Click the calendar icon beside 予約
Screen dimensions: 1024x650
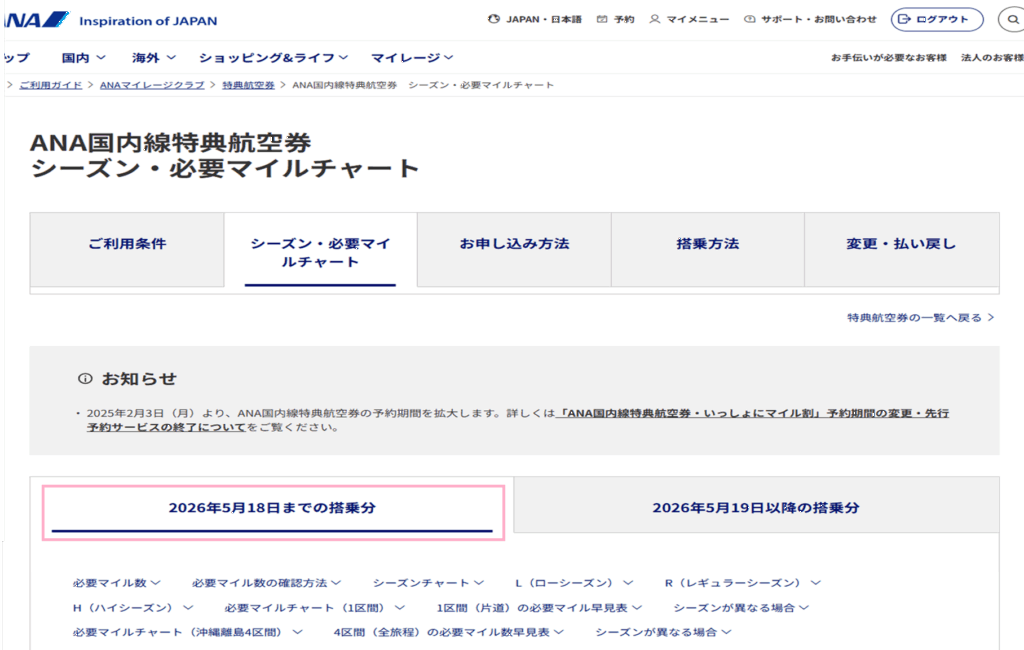pos(602,20)
